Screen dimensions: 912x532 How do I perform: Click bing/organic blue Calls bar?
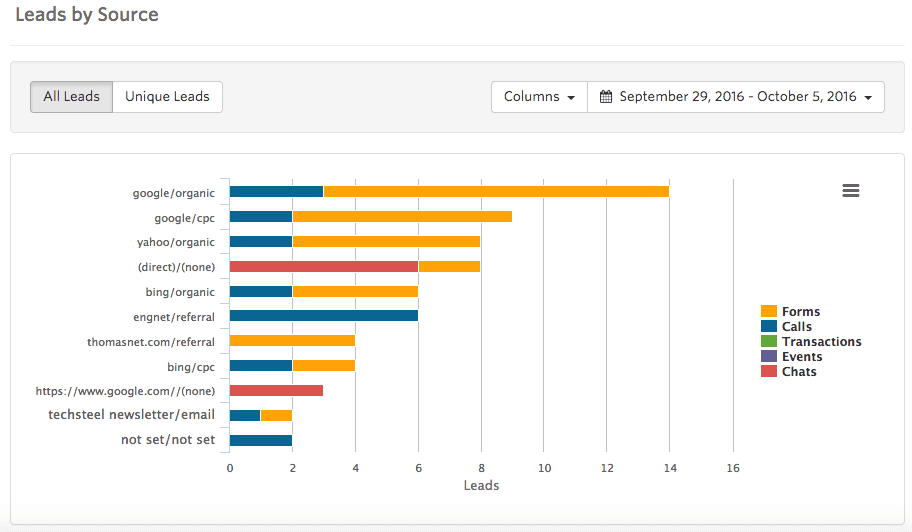click(261, 291)
